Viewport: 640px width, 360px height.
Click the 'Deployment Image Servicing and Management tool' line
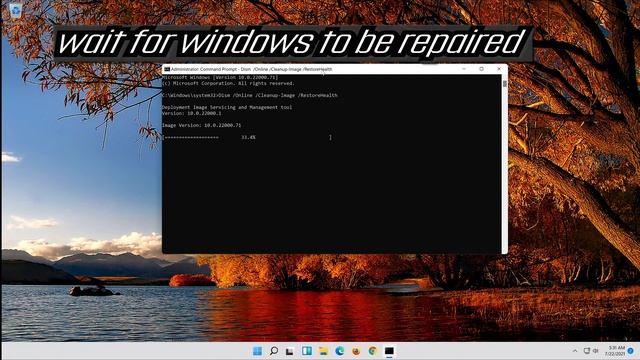(227, 107)
